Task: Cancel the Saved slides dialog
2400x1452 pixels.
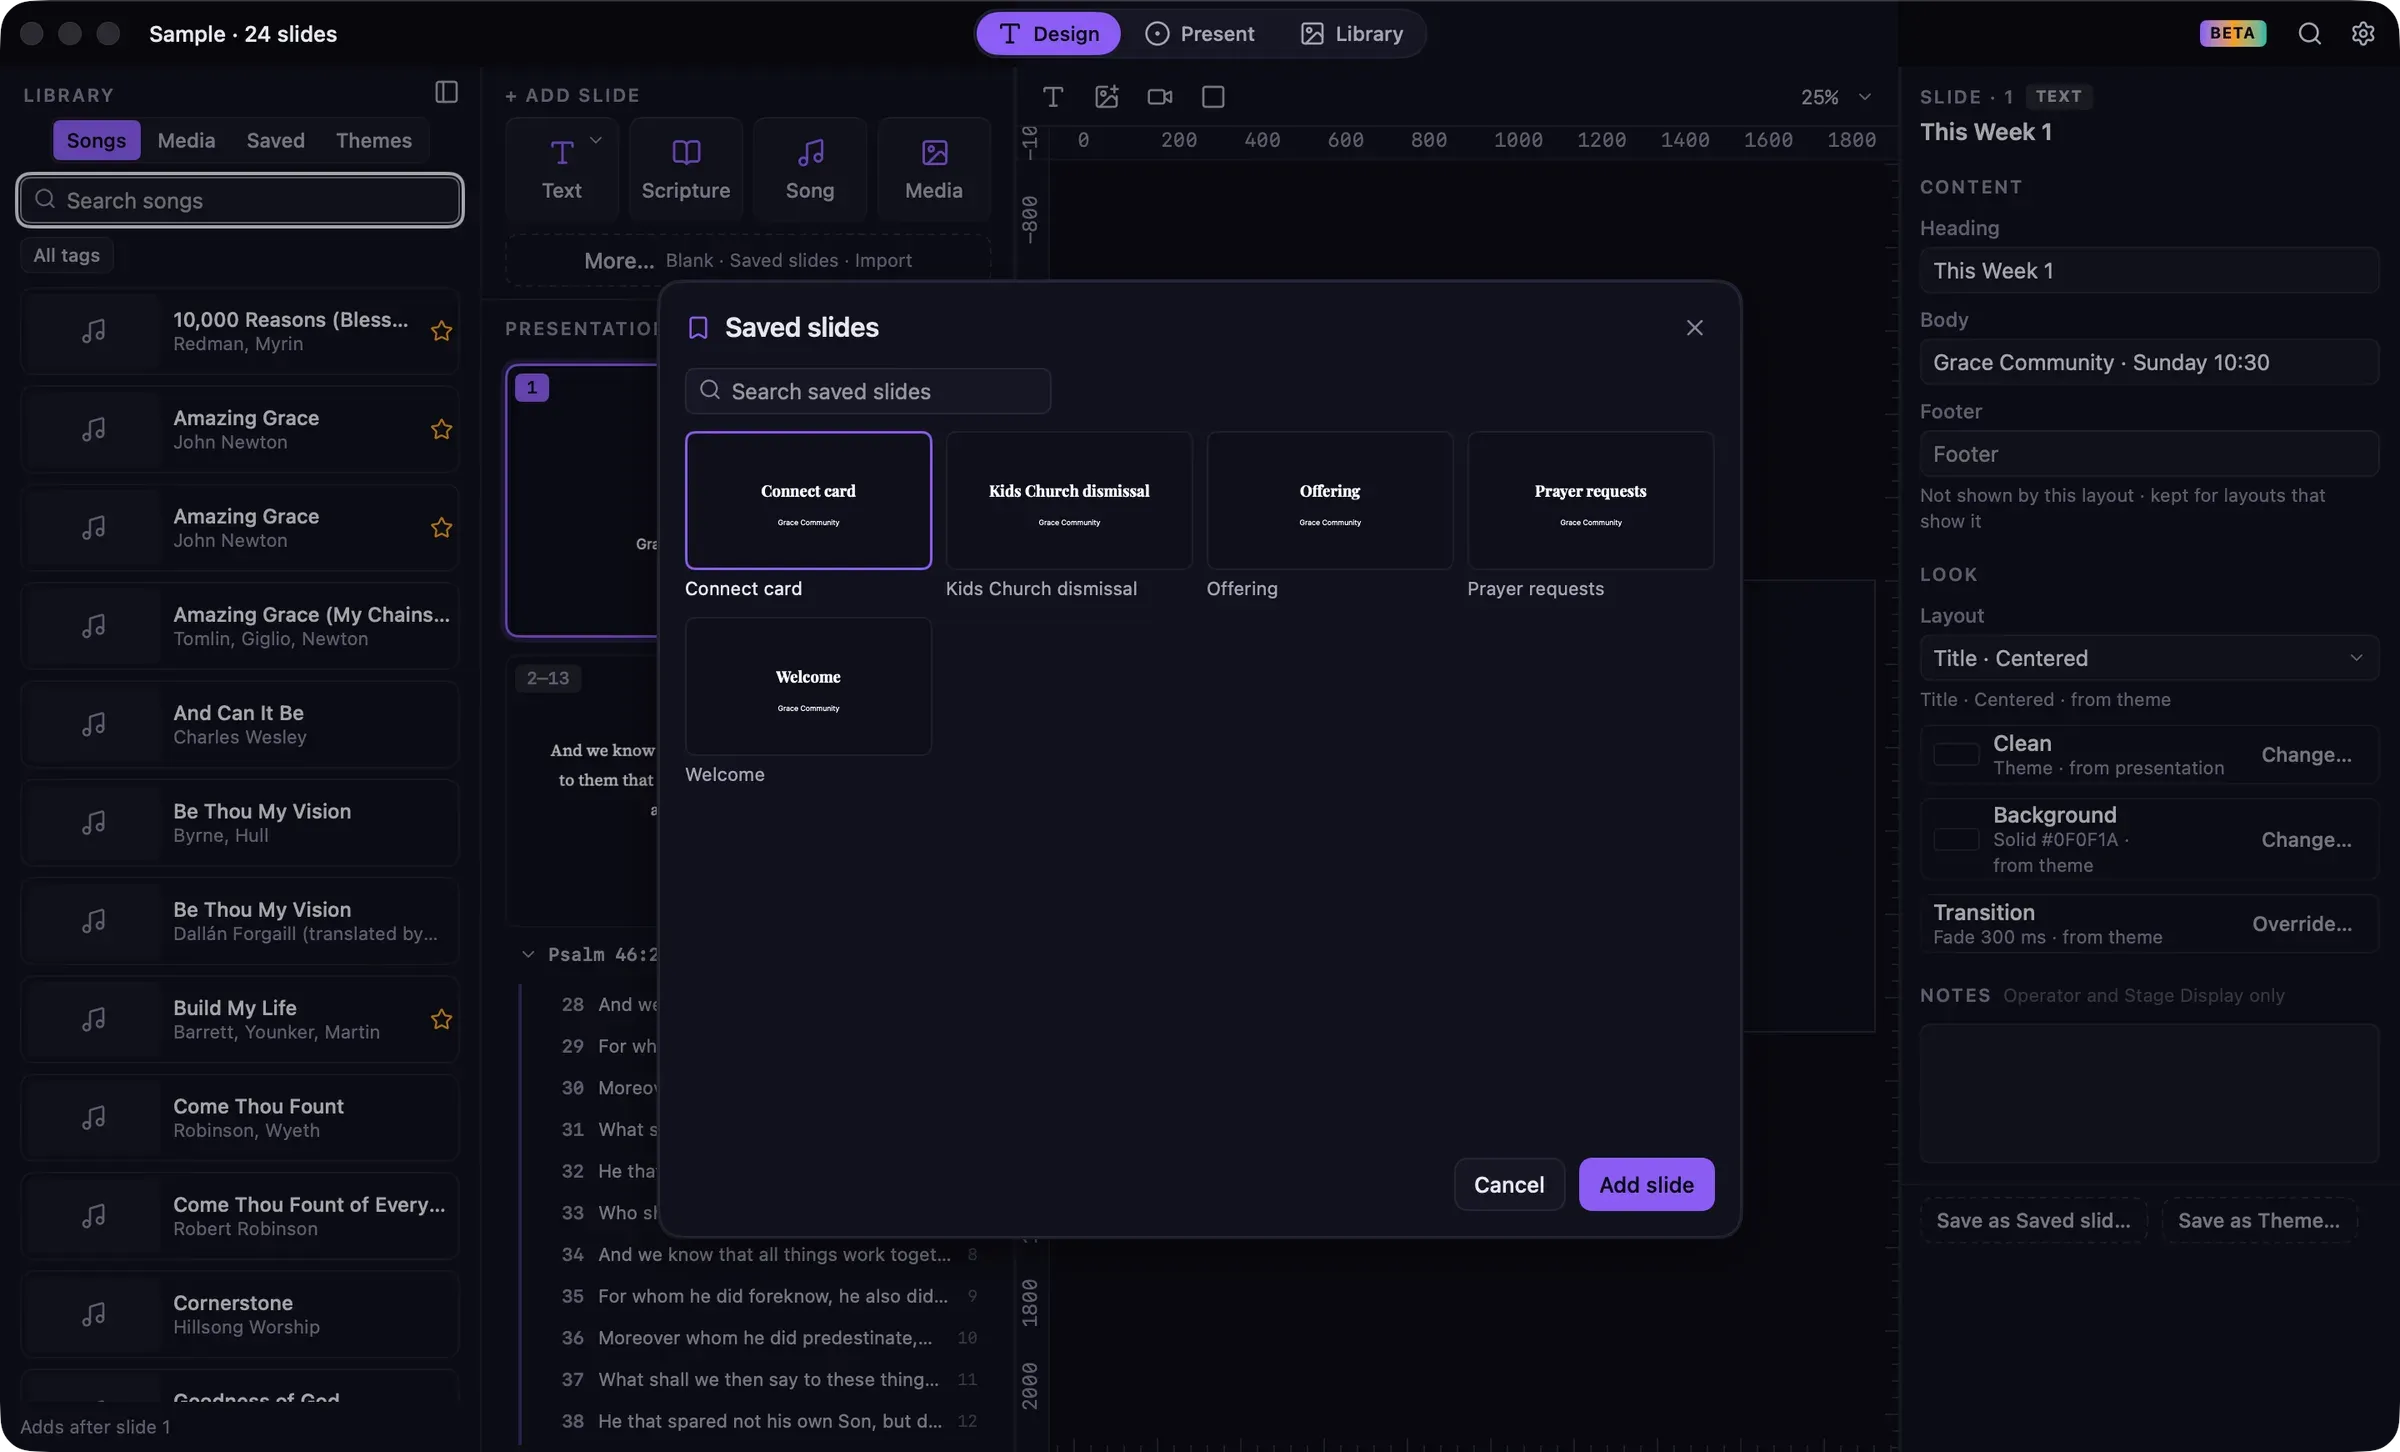Action: click(1509, 1184)
